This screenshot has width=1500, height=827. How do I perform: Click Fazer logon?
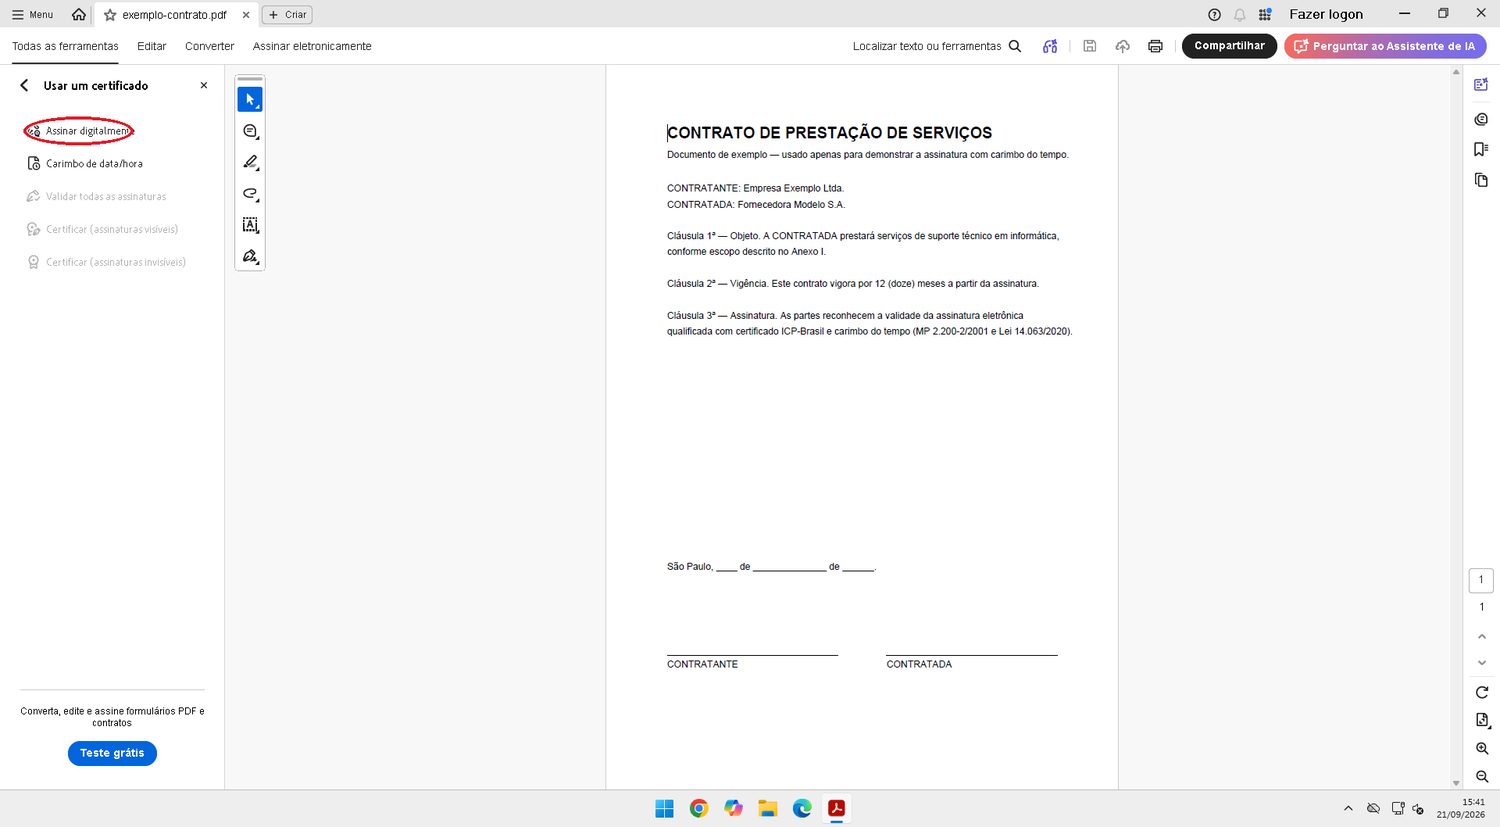(x=1326, y=14)
